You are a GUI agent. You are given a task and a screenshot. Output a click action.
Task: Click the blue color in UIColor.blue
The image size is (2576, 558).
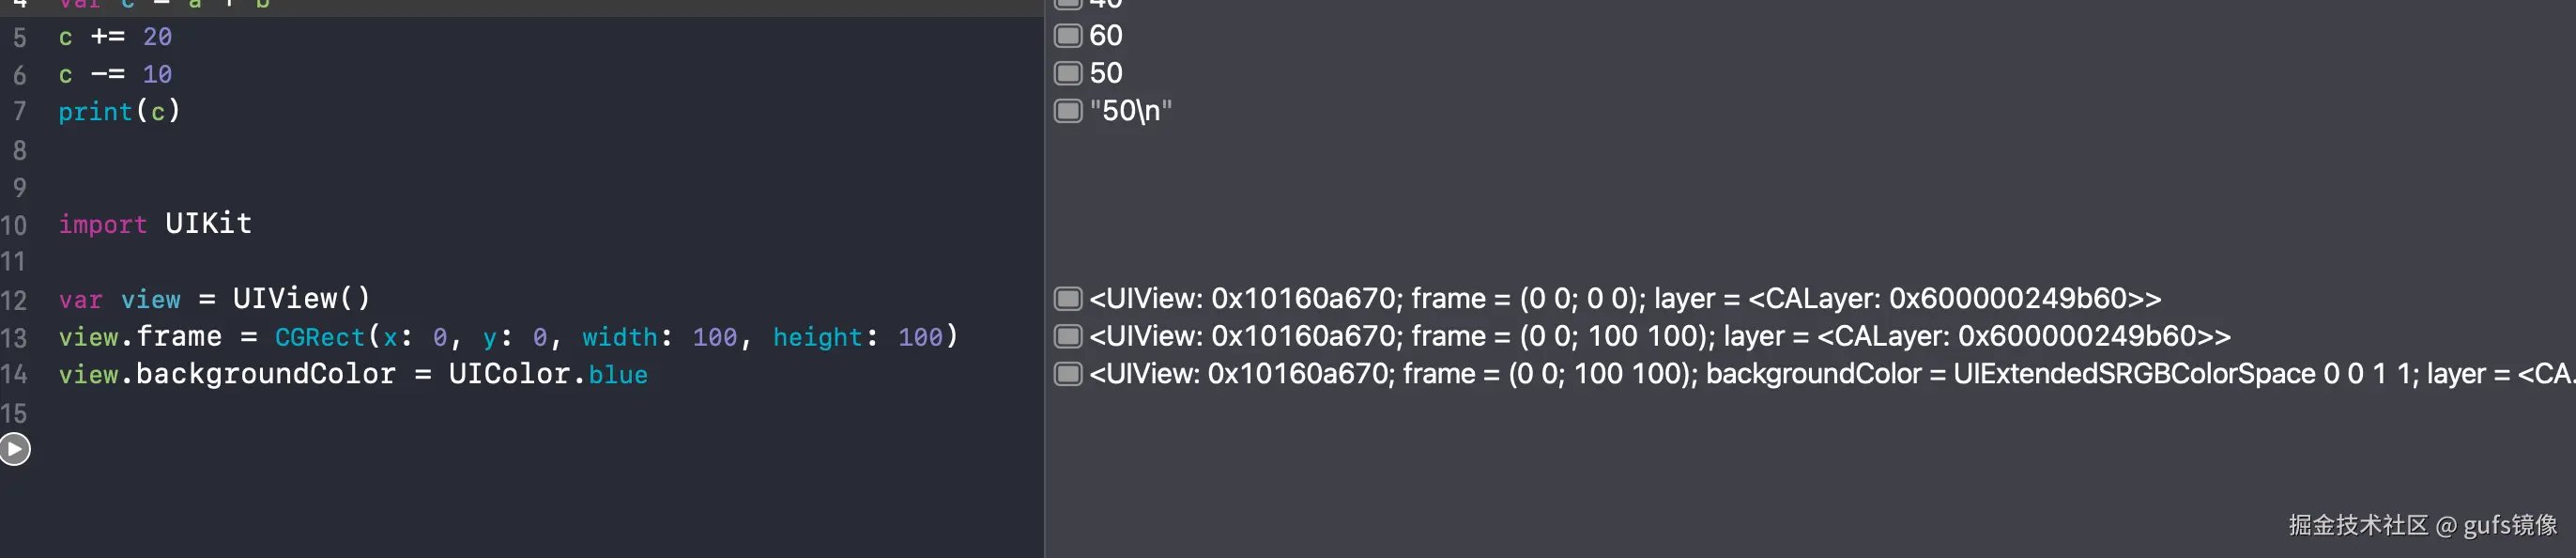point(618,375)
